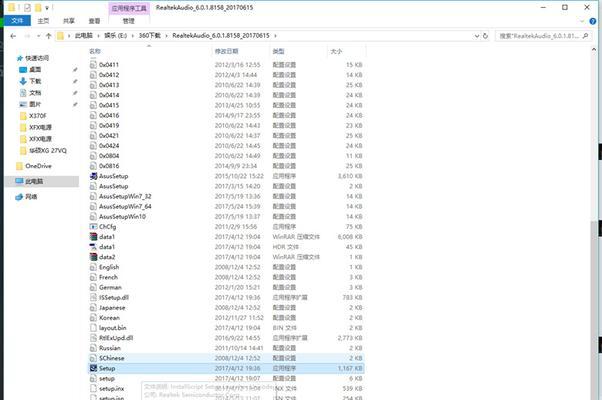Viewport: 602px width, 400px height.
Task: Select the Setup application icon
Action: (x=93, y=368)
